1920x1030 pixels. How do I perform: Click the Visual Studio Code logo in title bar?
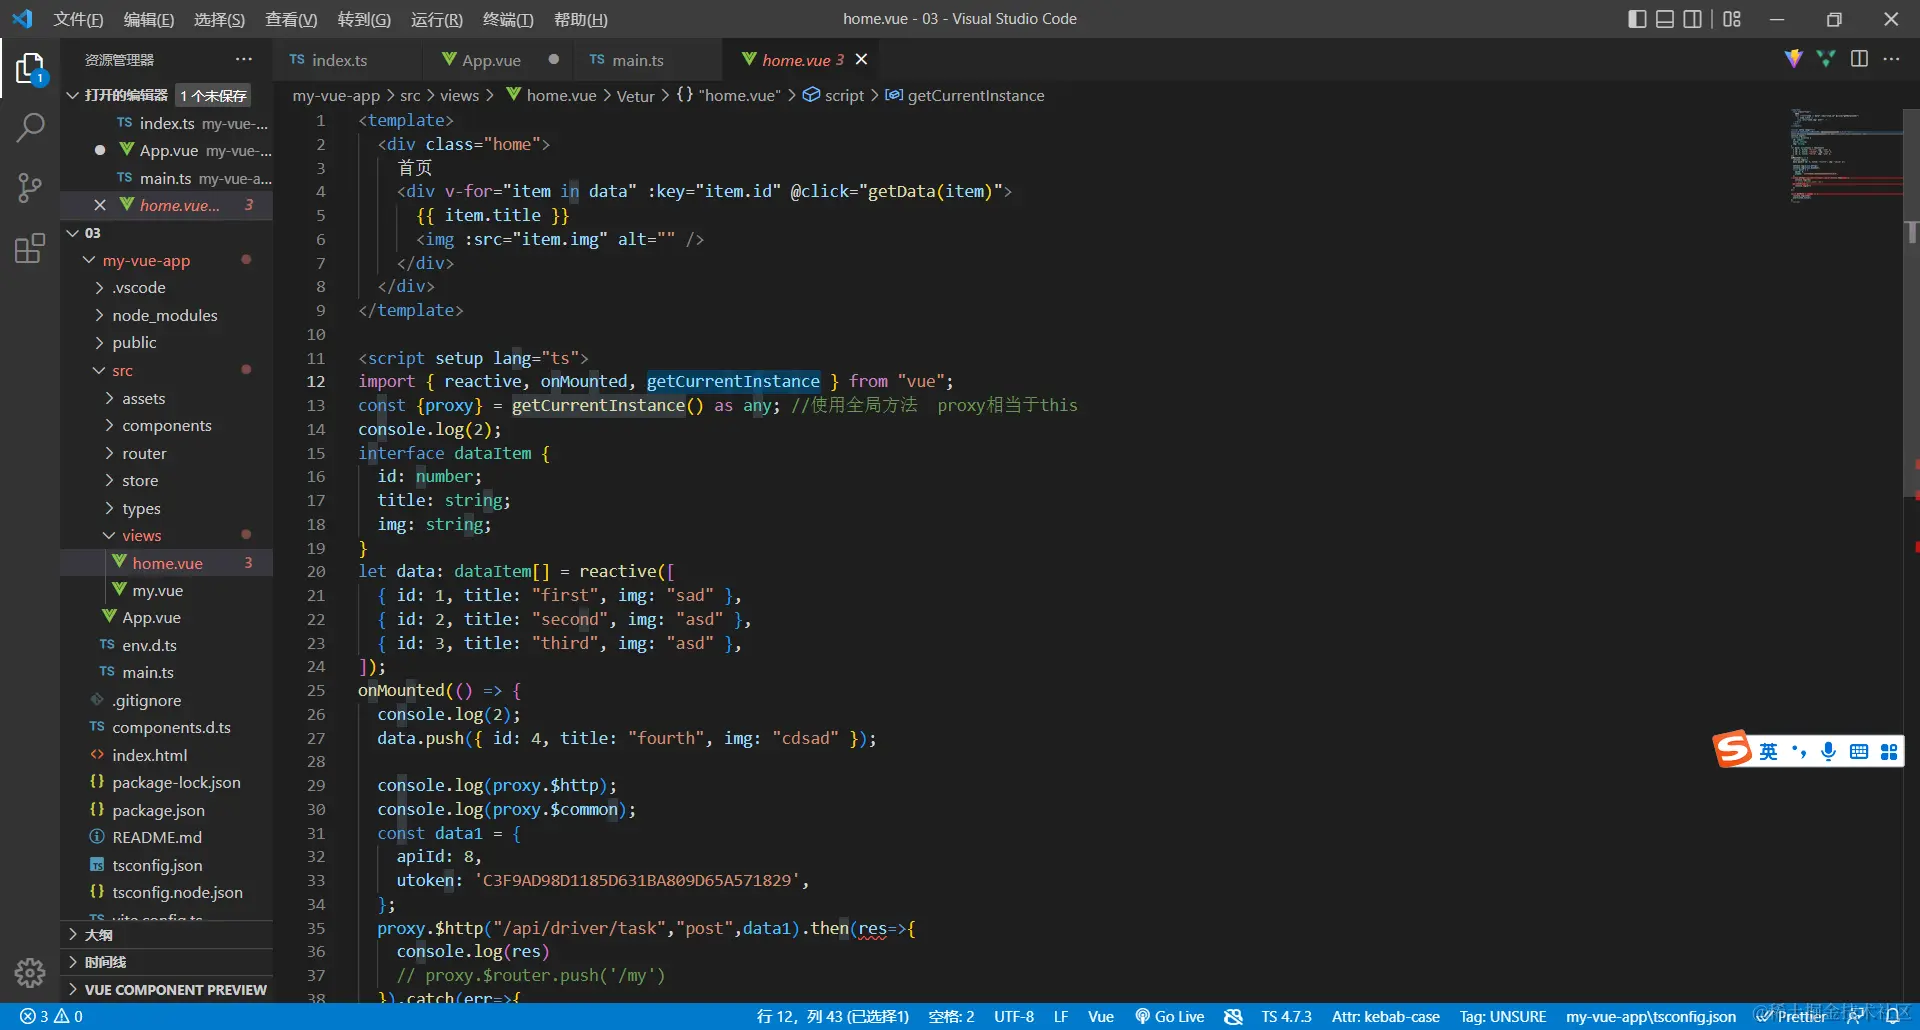pyautogui.click(x=22, y=19)
